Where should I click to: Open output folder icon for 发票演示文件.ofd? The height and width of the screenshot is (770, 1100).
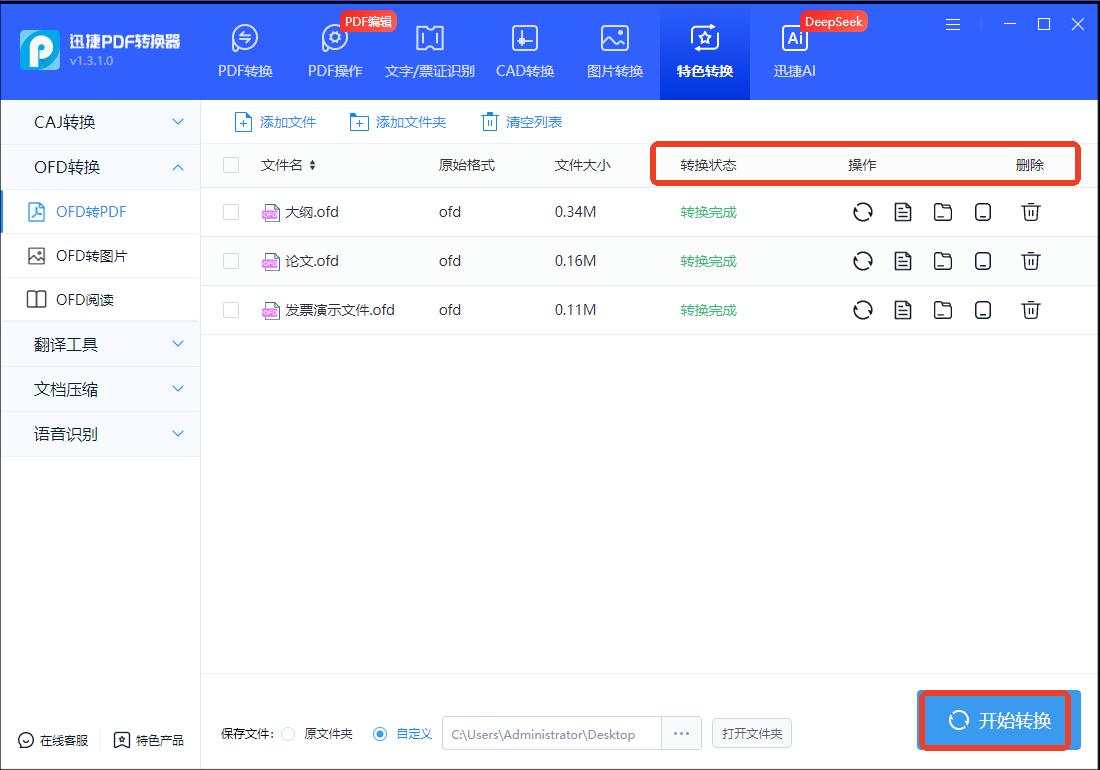943,310
